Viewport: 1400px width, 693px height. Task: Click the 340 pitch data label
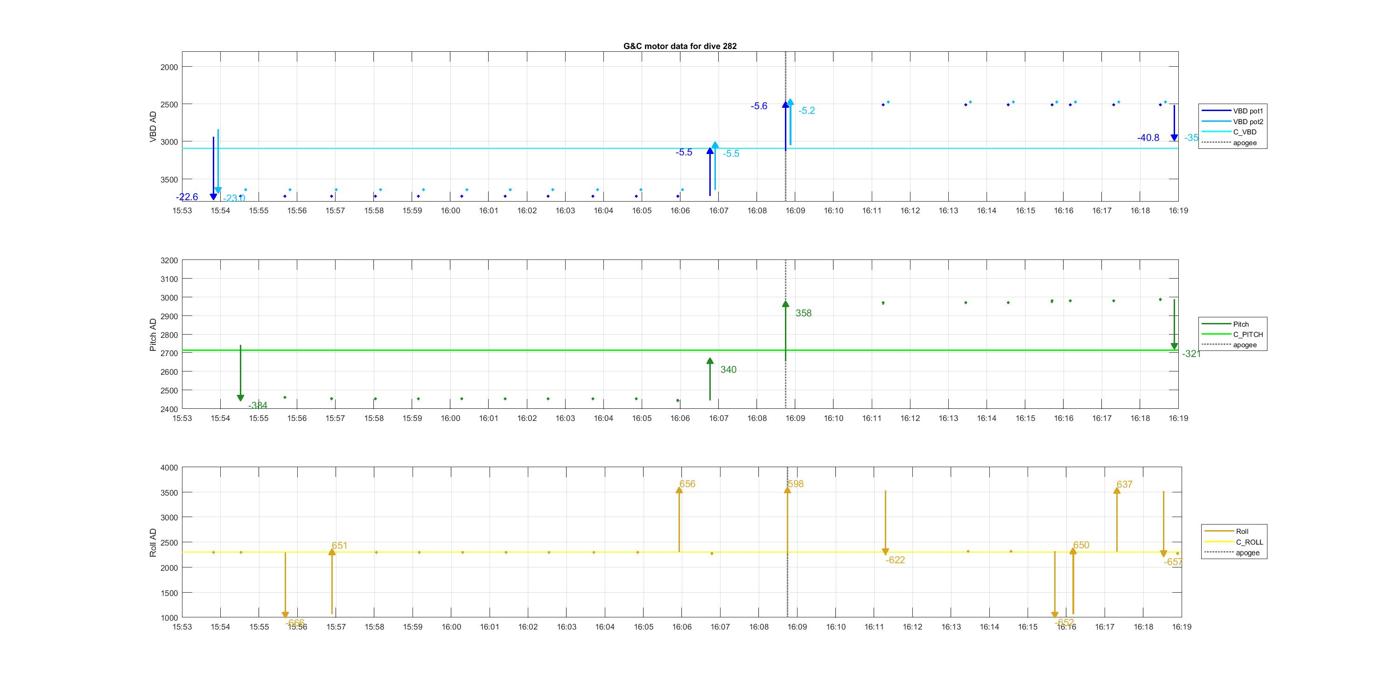point(728,370)
